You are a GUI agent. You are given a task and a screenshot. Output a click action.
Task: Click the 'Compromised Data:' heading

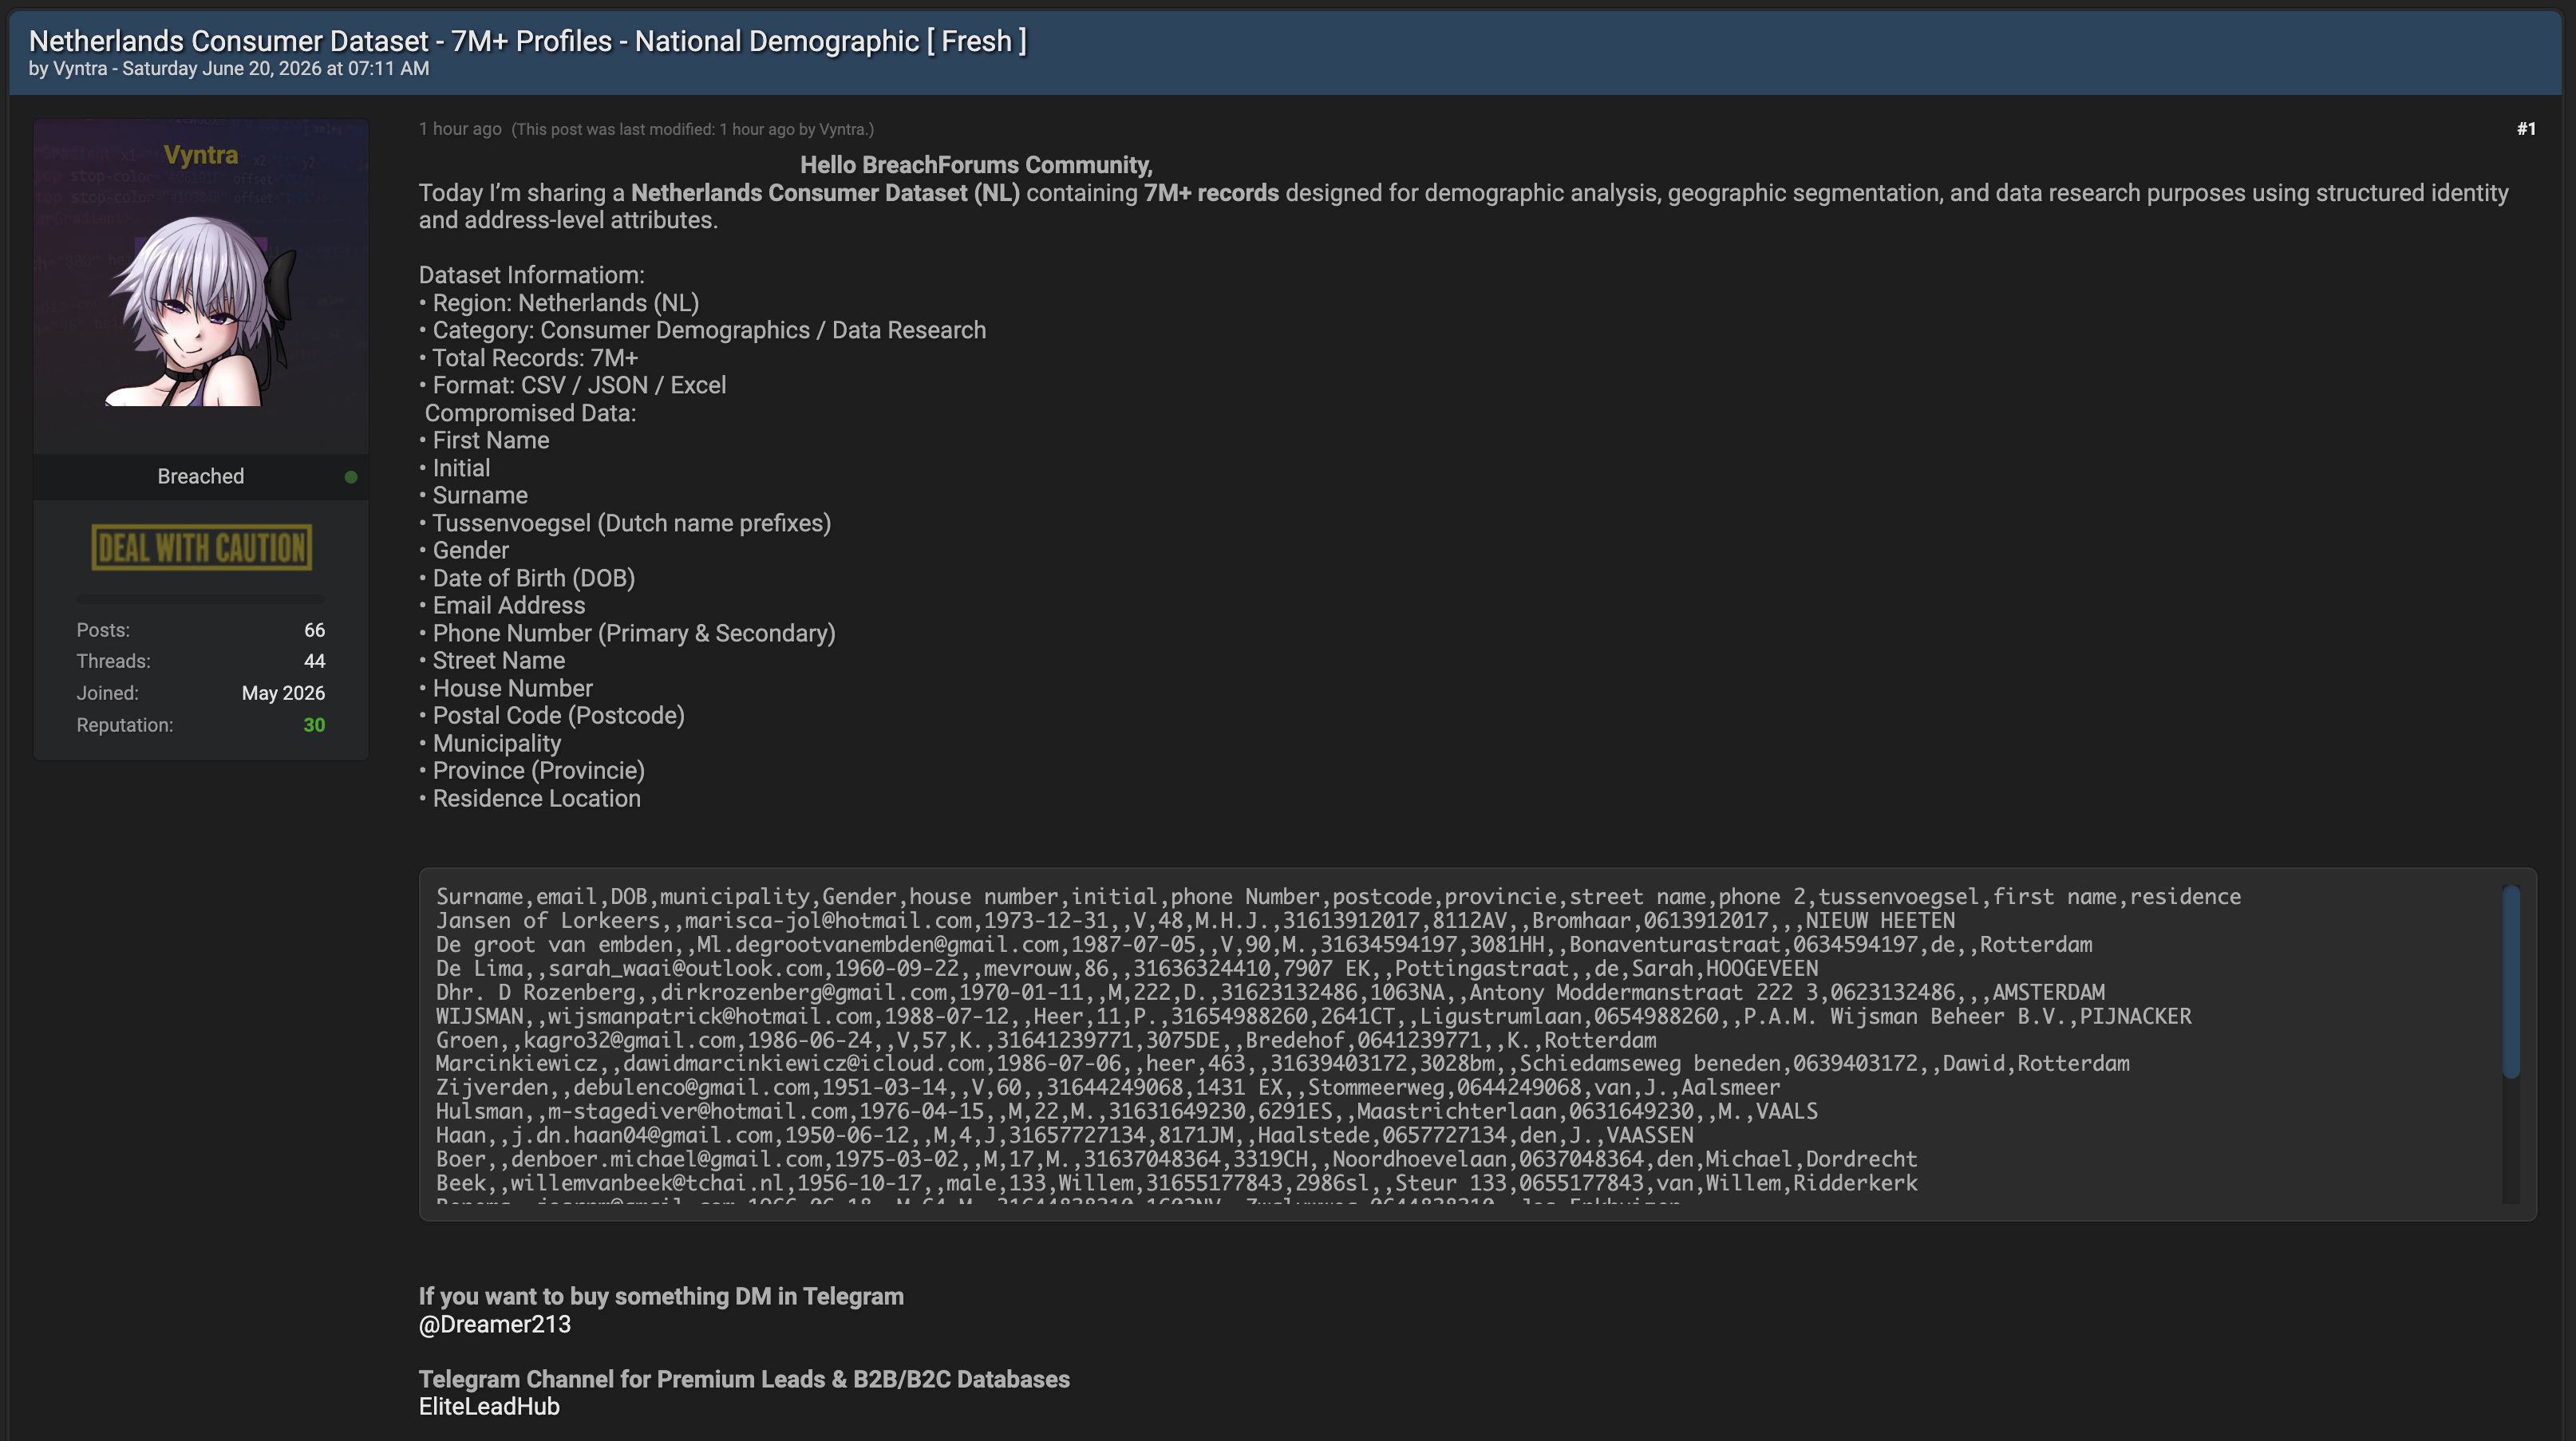[530, 413]
